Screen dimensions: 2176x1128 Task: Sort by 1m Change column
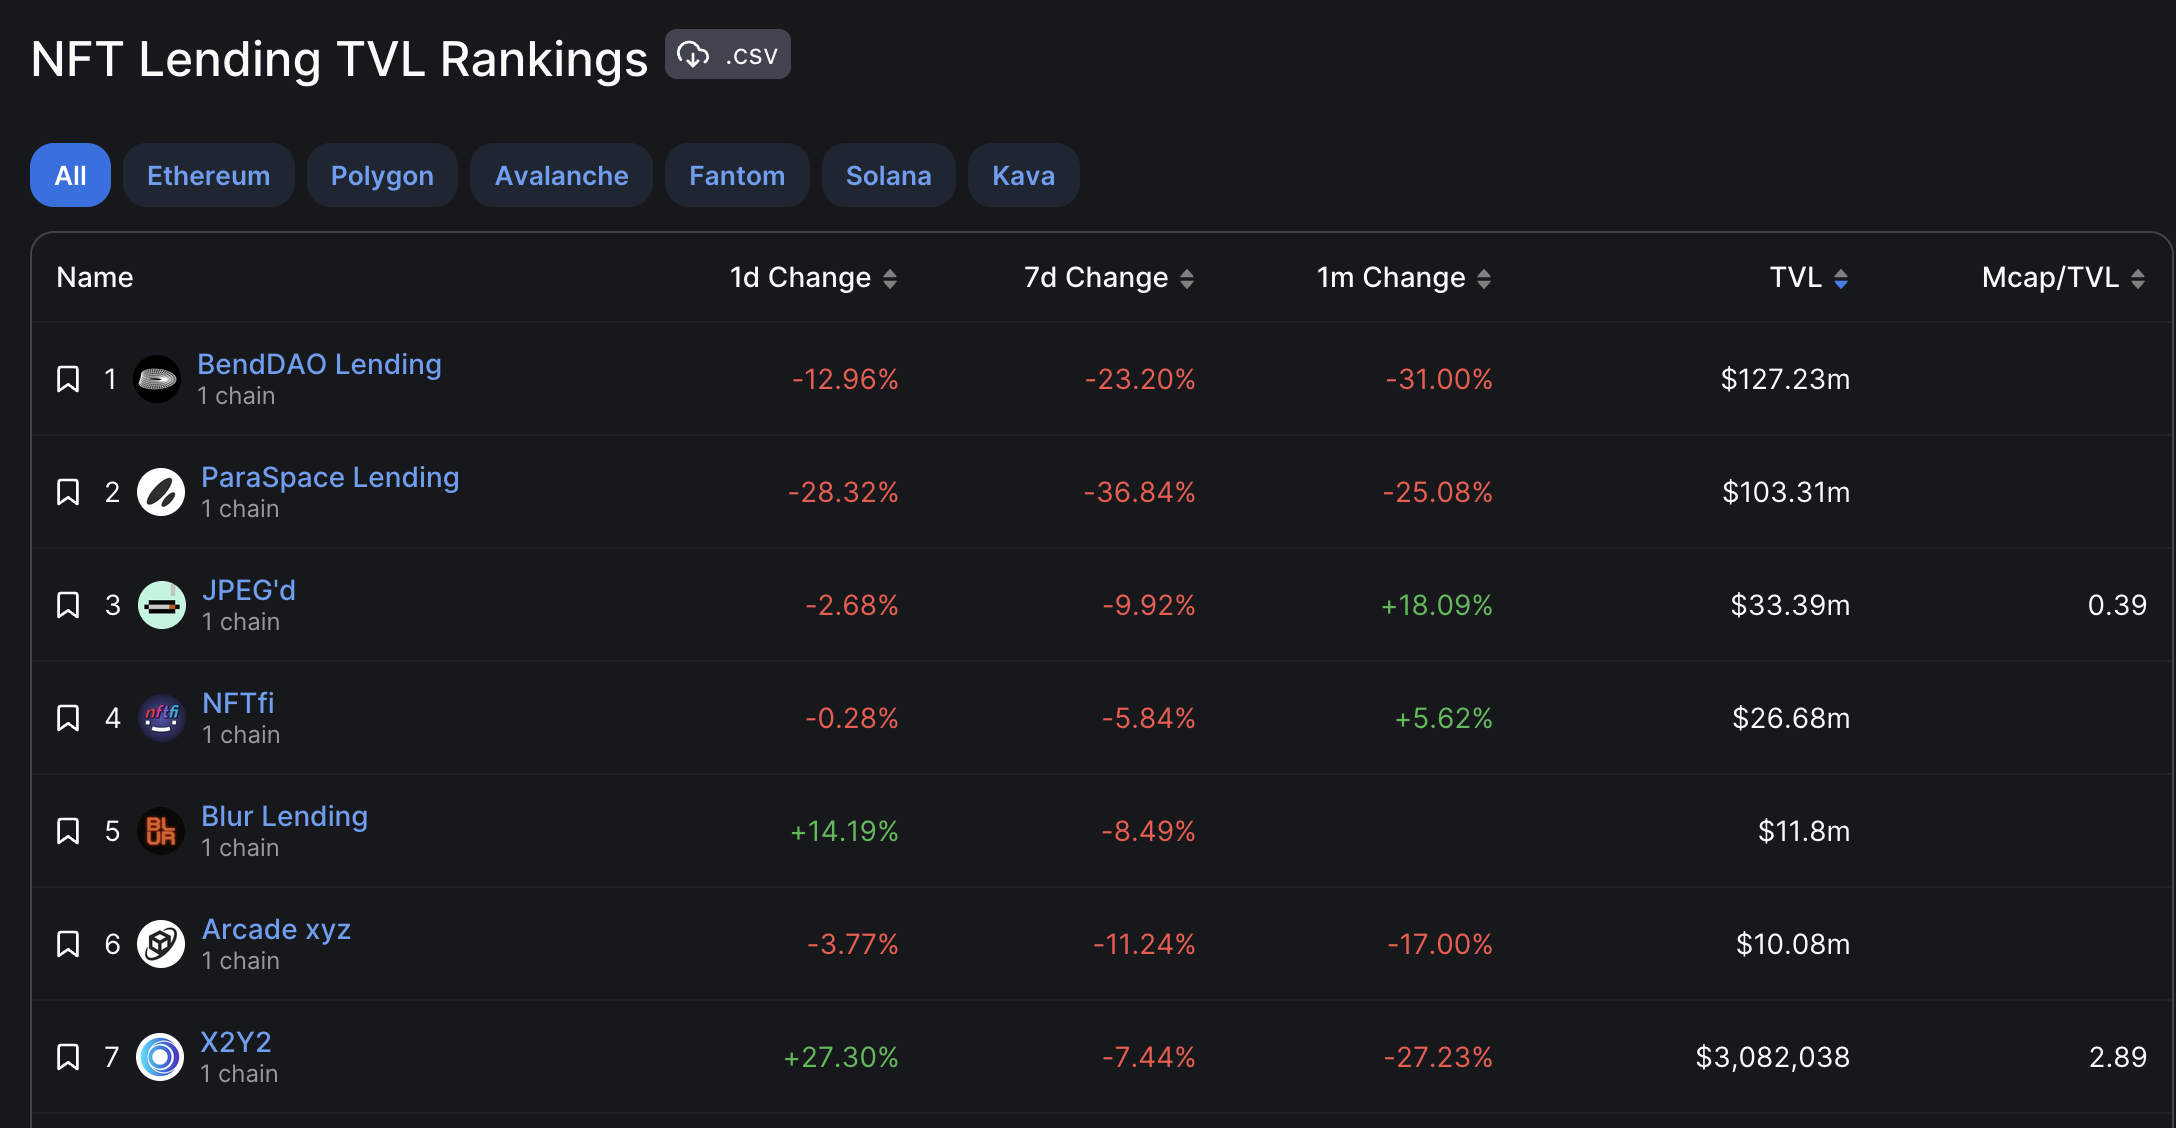(1404, 277)
